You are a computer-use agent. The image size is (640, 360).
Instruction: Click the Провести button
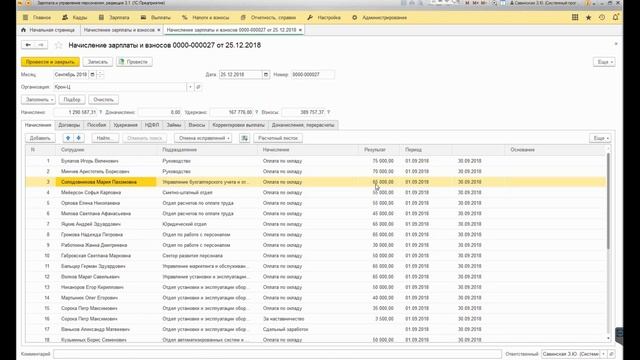click(134, 62)
